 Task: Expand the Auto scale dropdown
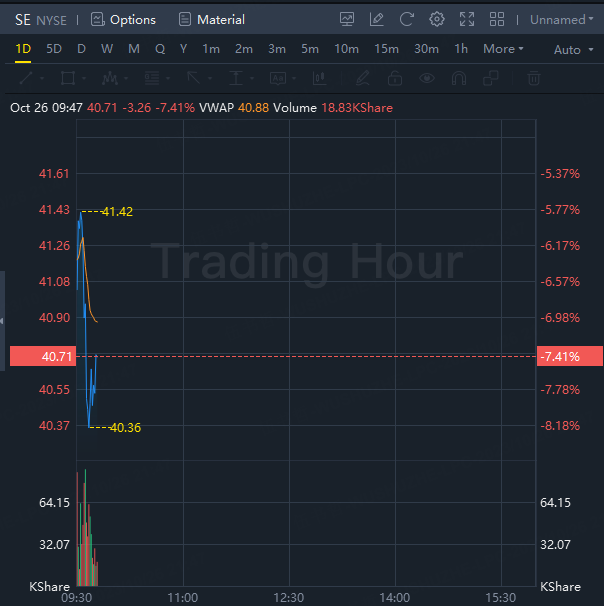point(571,50)
